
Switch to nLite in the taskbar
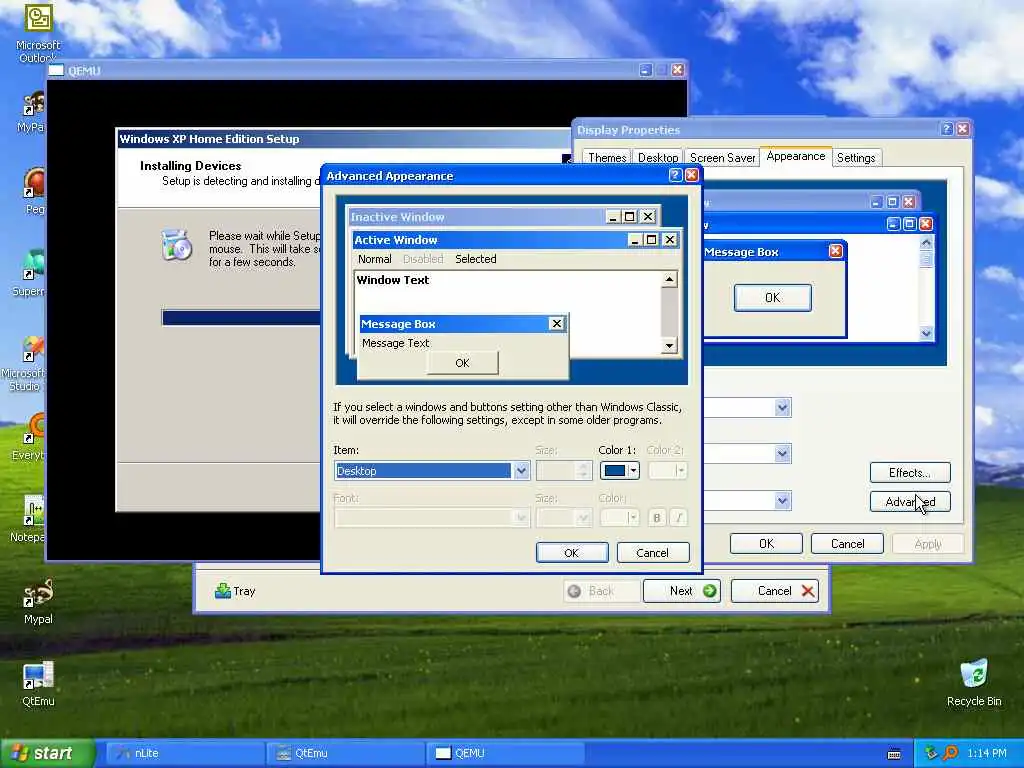pyautogui.click(x=184, y=753)
